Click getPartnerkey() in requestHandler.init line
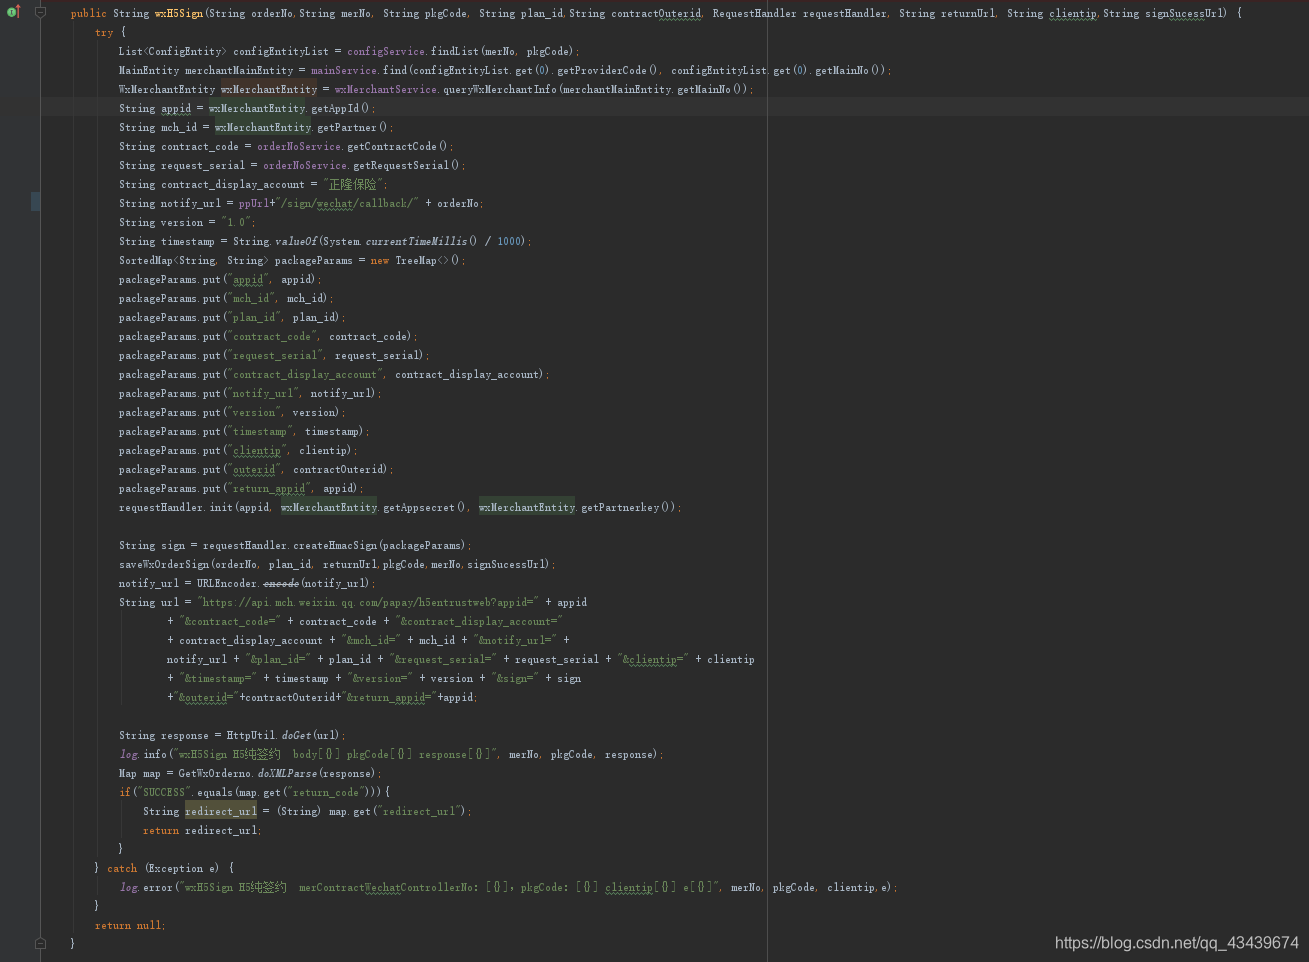 point(625,507)
